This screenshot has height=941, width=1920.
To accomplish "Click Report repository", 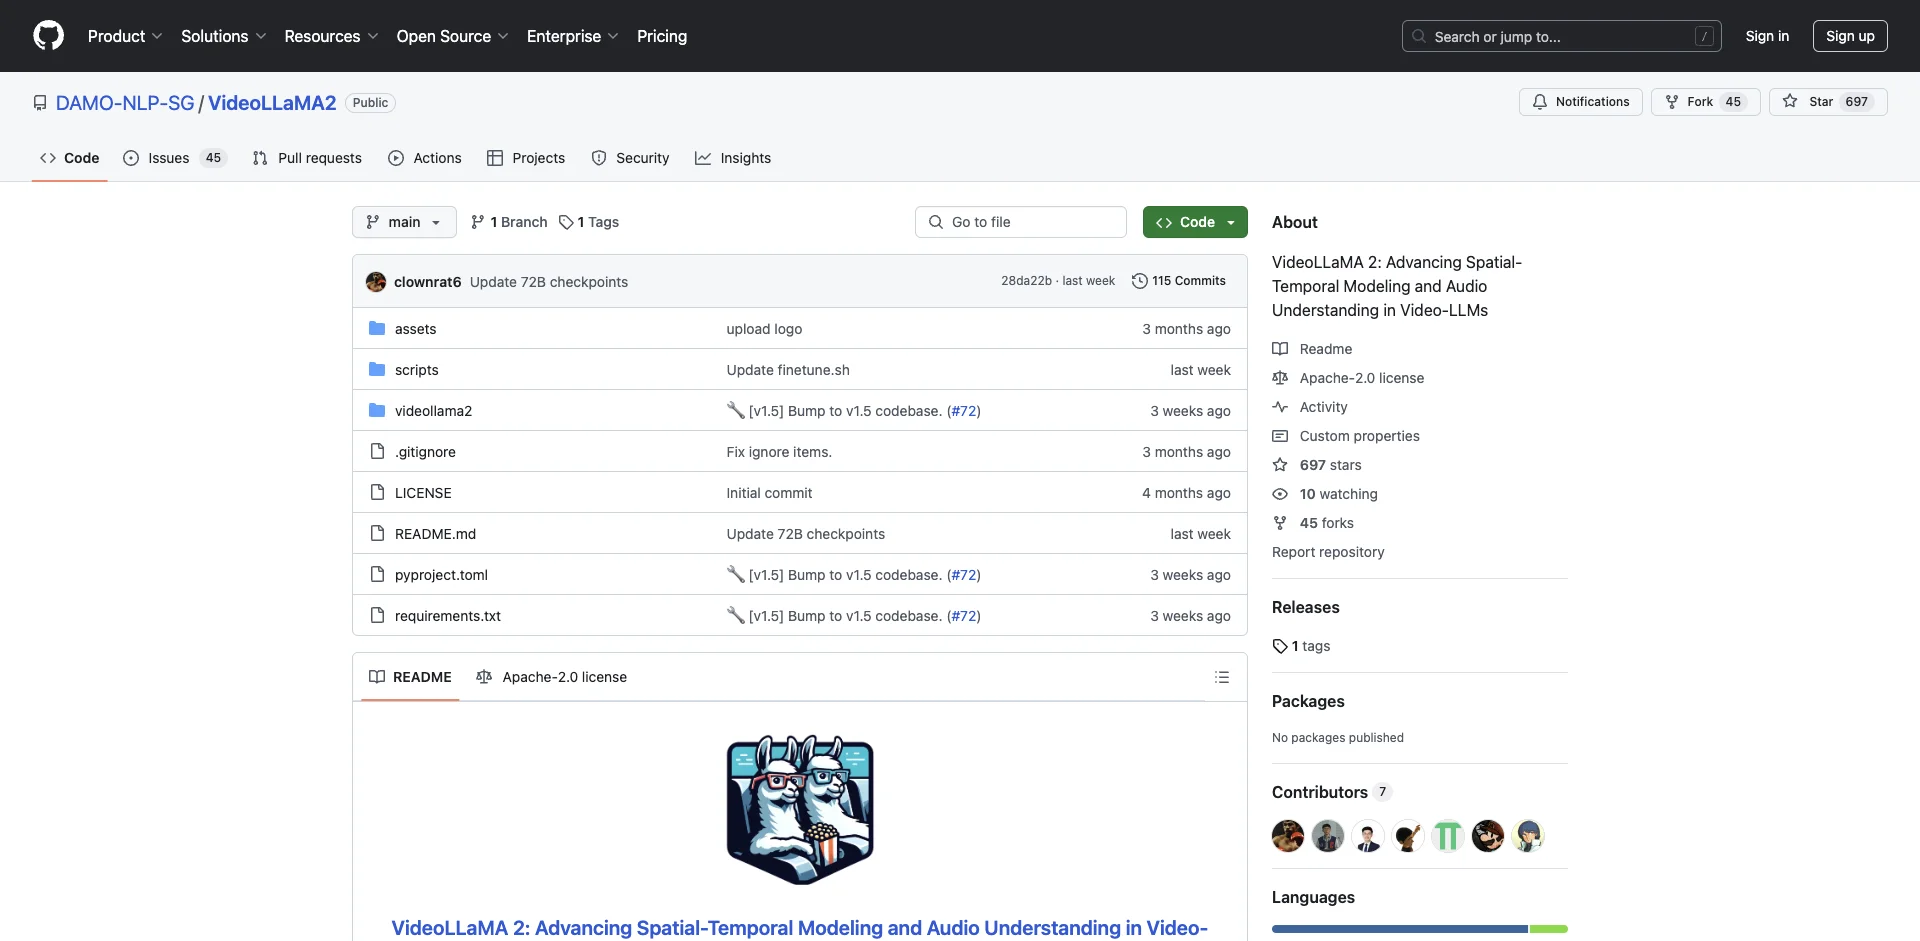I will (x=1328, y=552).
